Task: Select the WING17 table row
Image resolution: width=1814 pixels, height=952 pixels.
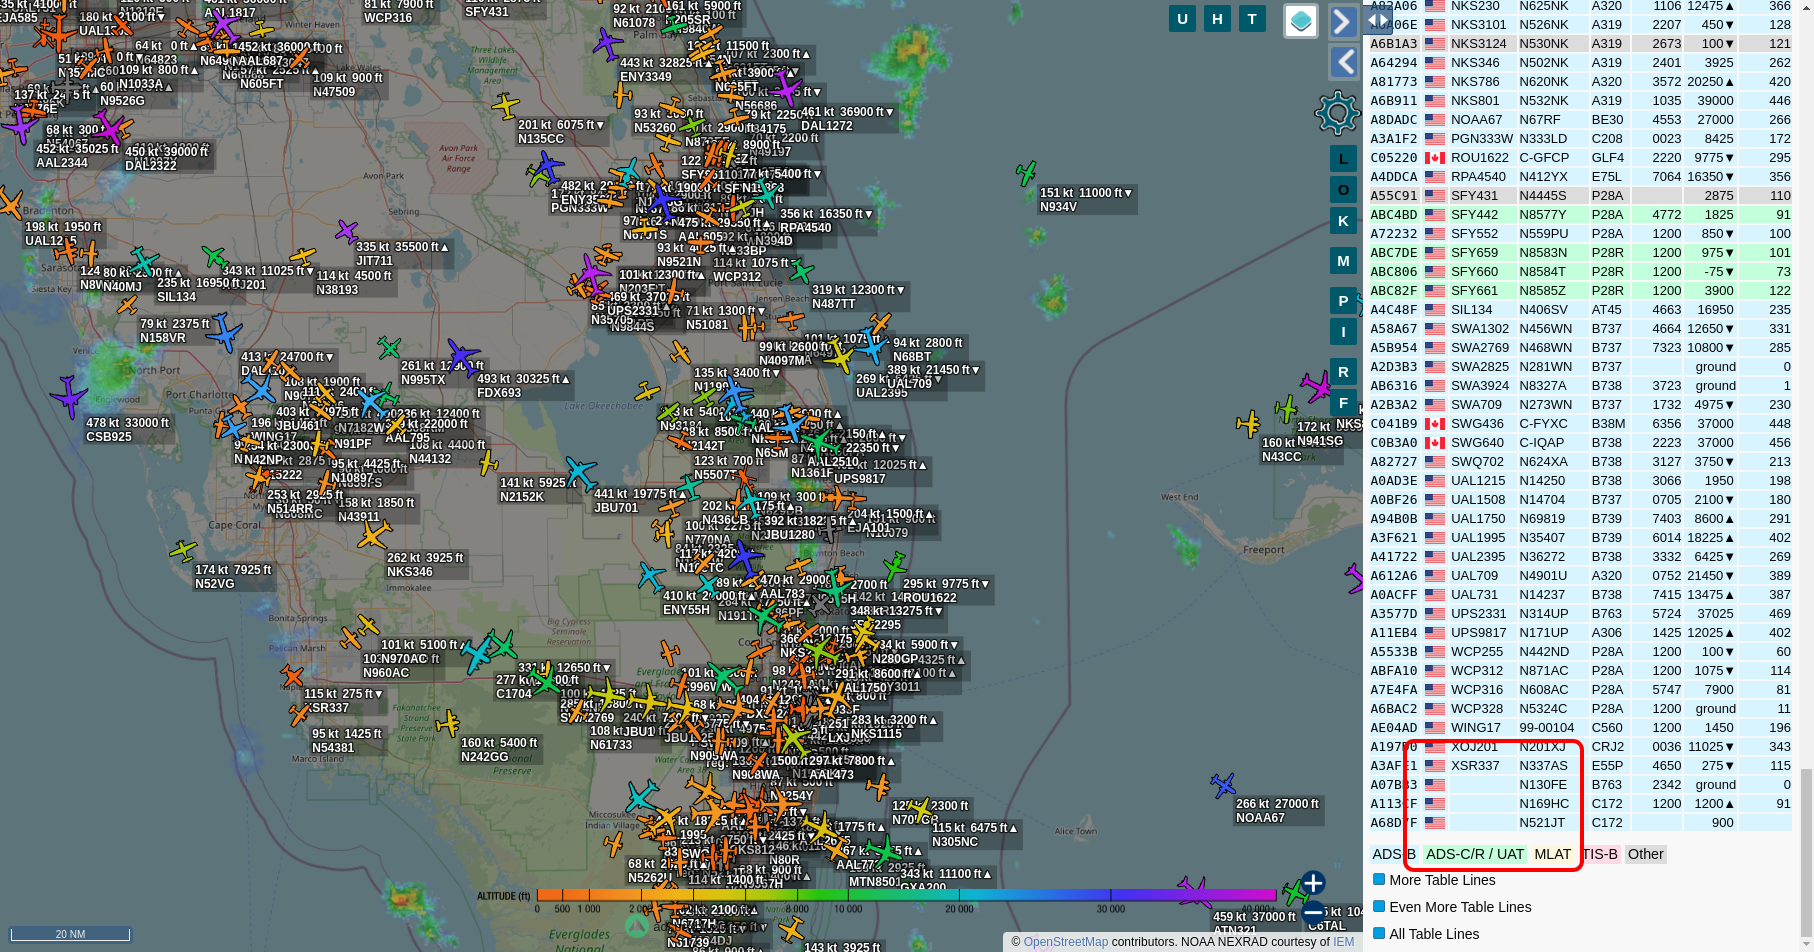Action: (x=1580, y=728)
